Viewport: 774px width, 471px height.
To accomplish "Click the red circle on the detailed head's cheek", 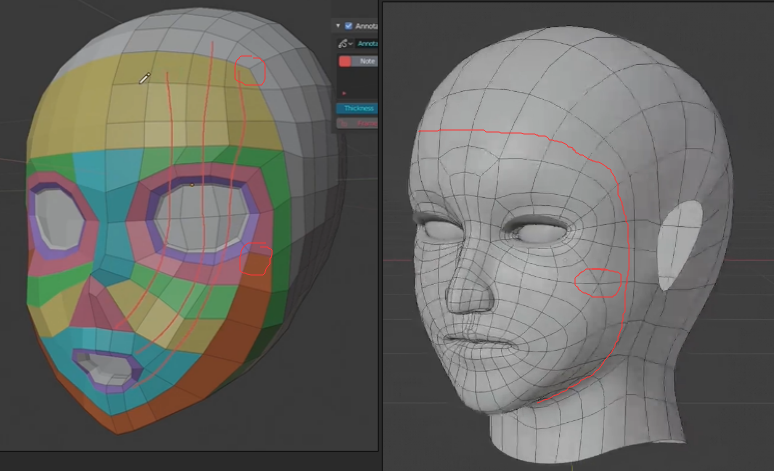I will click(x=598, y=284).
